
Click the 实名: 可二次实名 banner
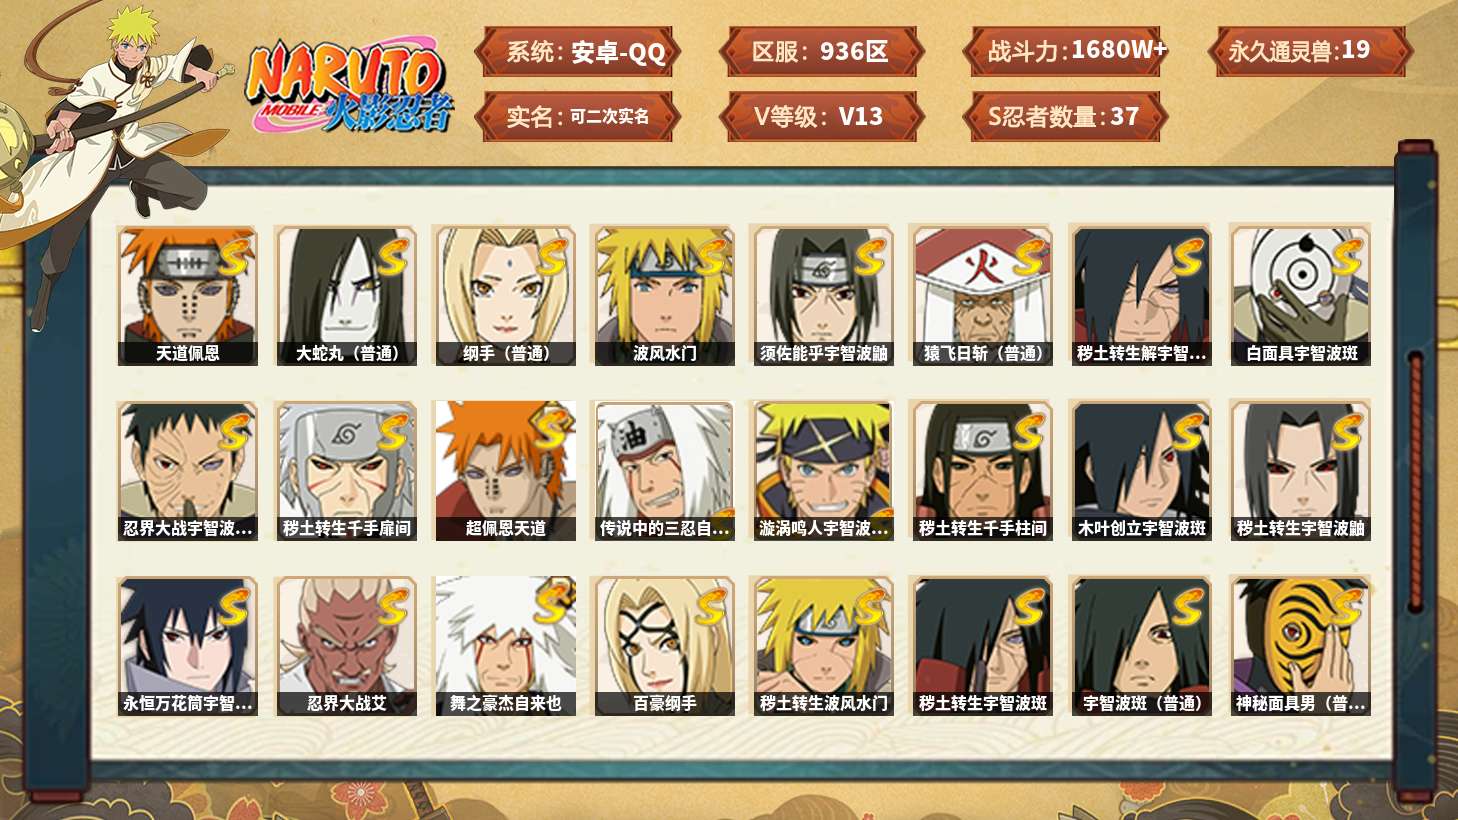coord(578,117)
